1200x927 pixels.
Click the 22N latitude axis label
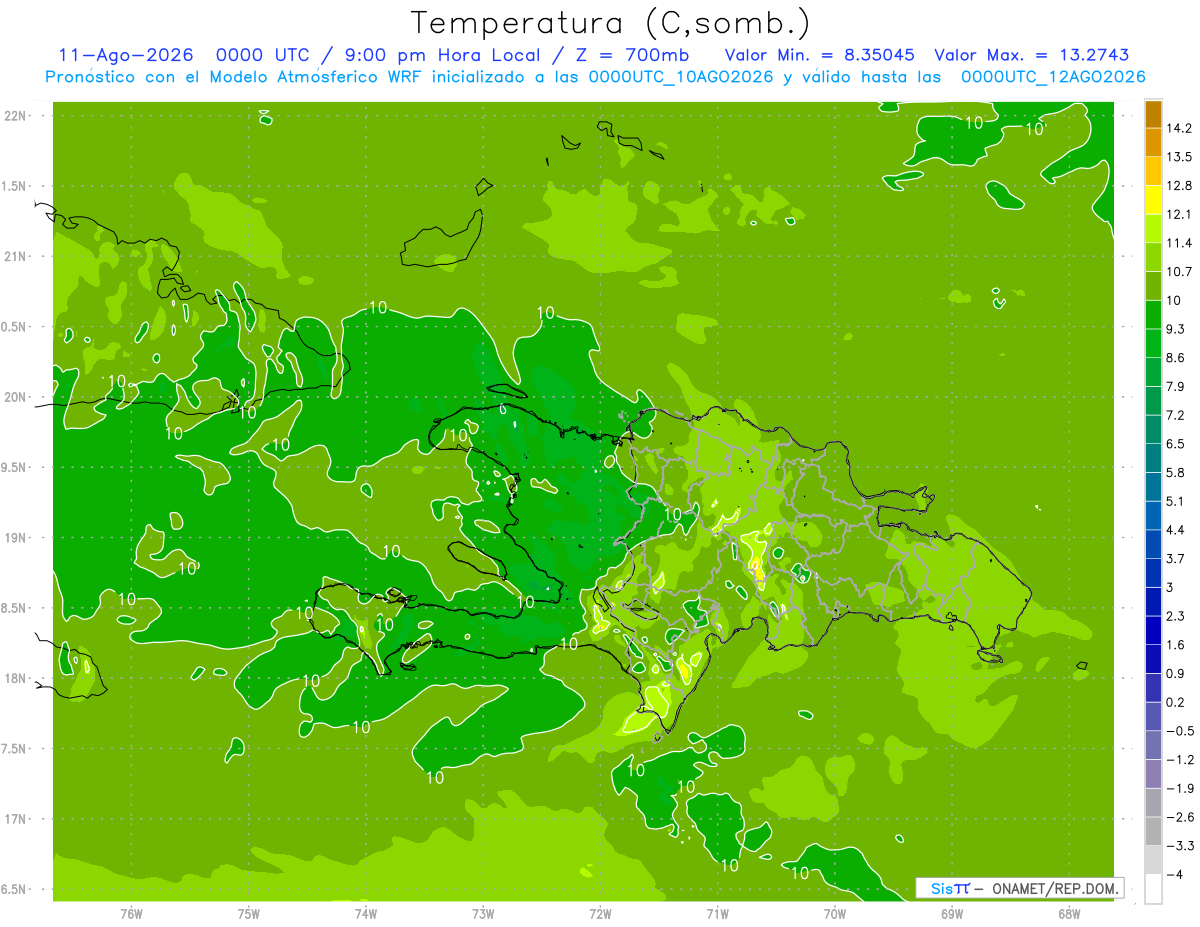(x=16, y=116)
